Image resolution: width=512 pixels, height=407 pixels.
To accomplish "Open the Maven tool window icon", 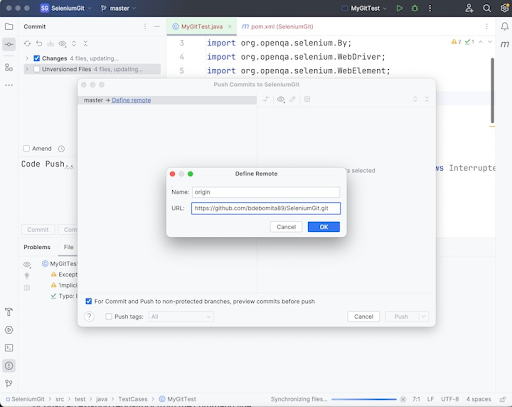I will (x=505, y=44).
